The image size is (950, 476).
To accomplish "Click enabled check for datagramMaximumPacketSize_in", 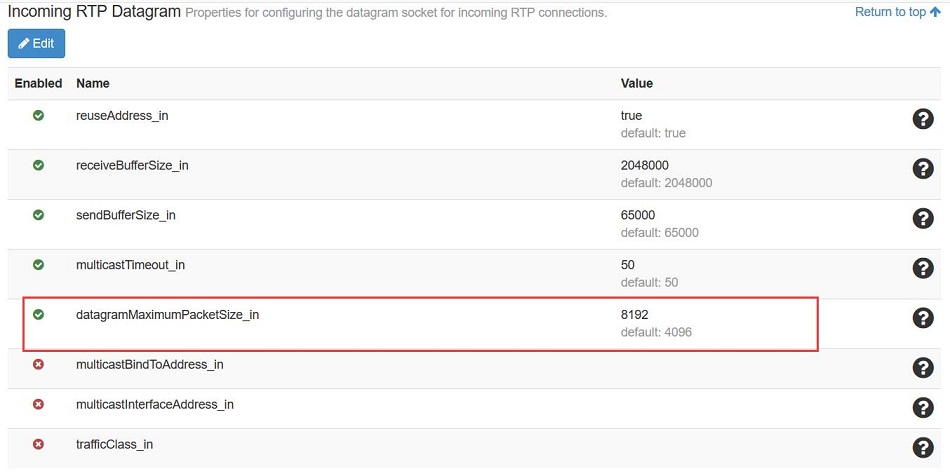I will click(x=38, y=314).
